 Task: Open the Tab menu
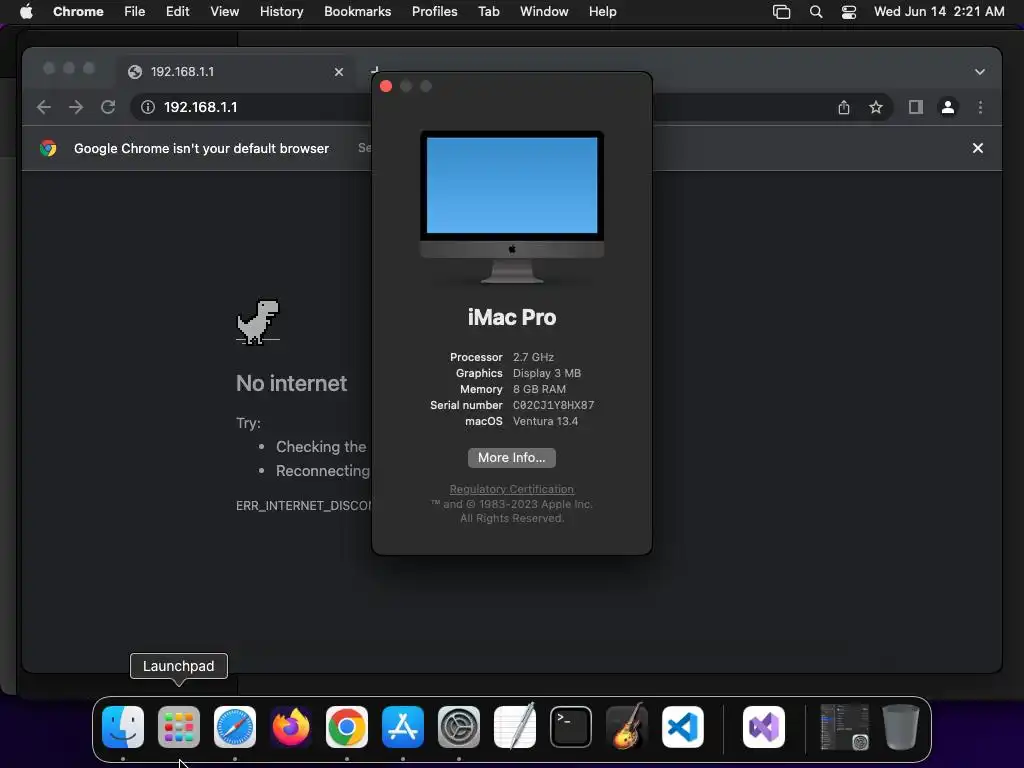pyautogui.click(x=488, y=12)
